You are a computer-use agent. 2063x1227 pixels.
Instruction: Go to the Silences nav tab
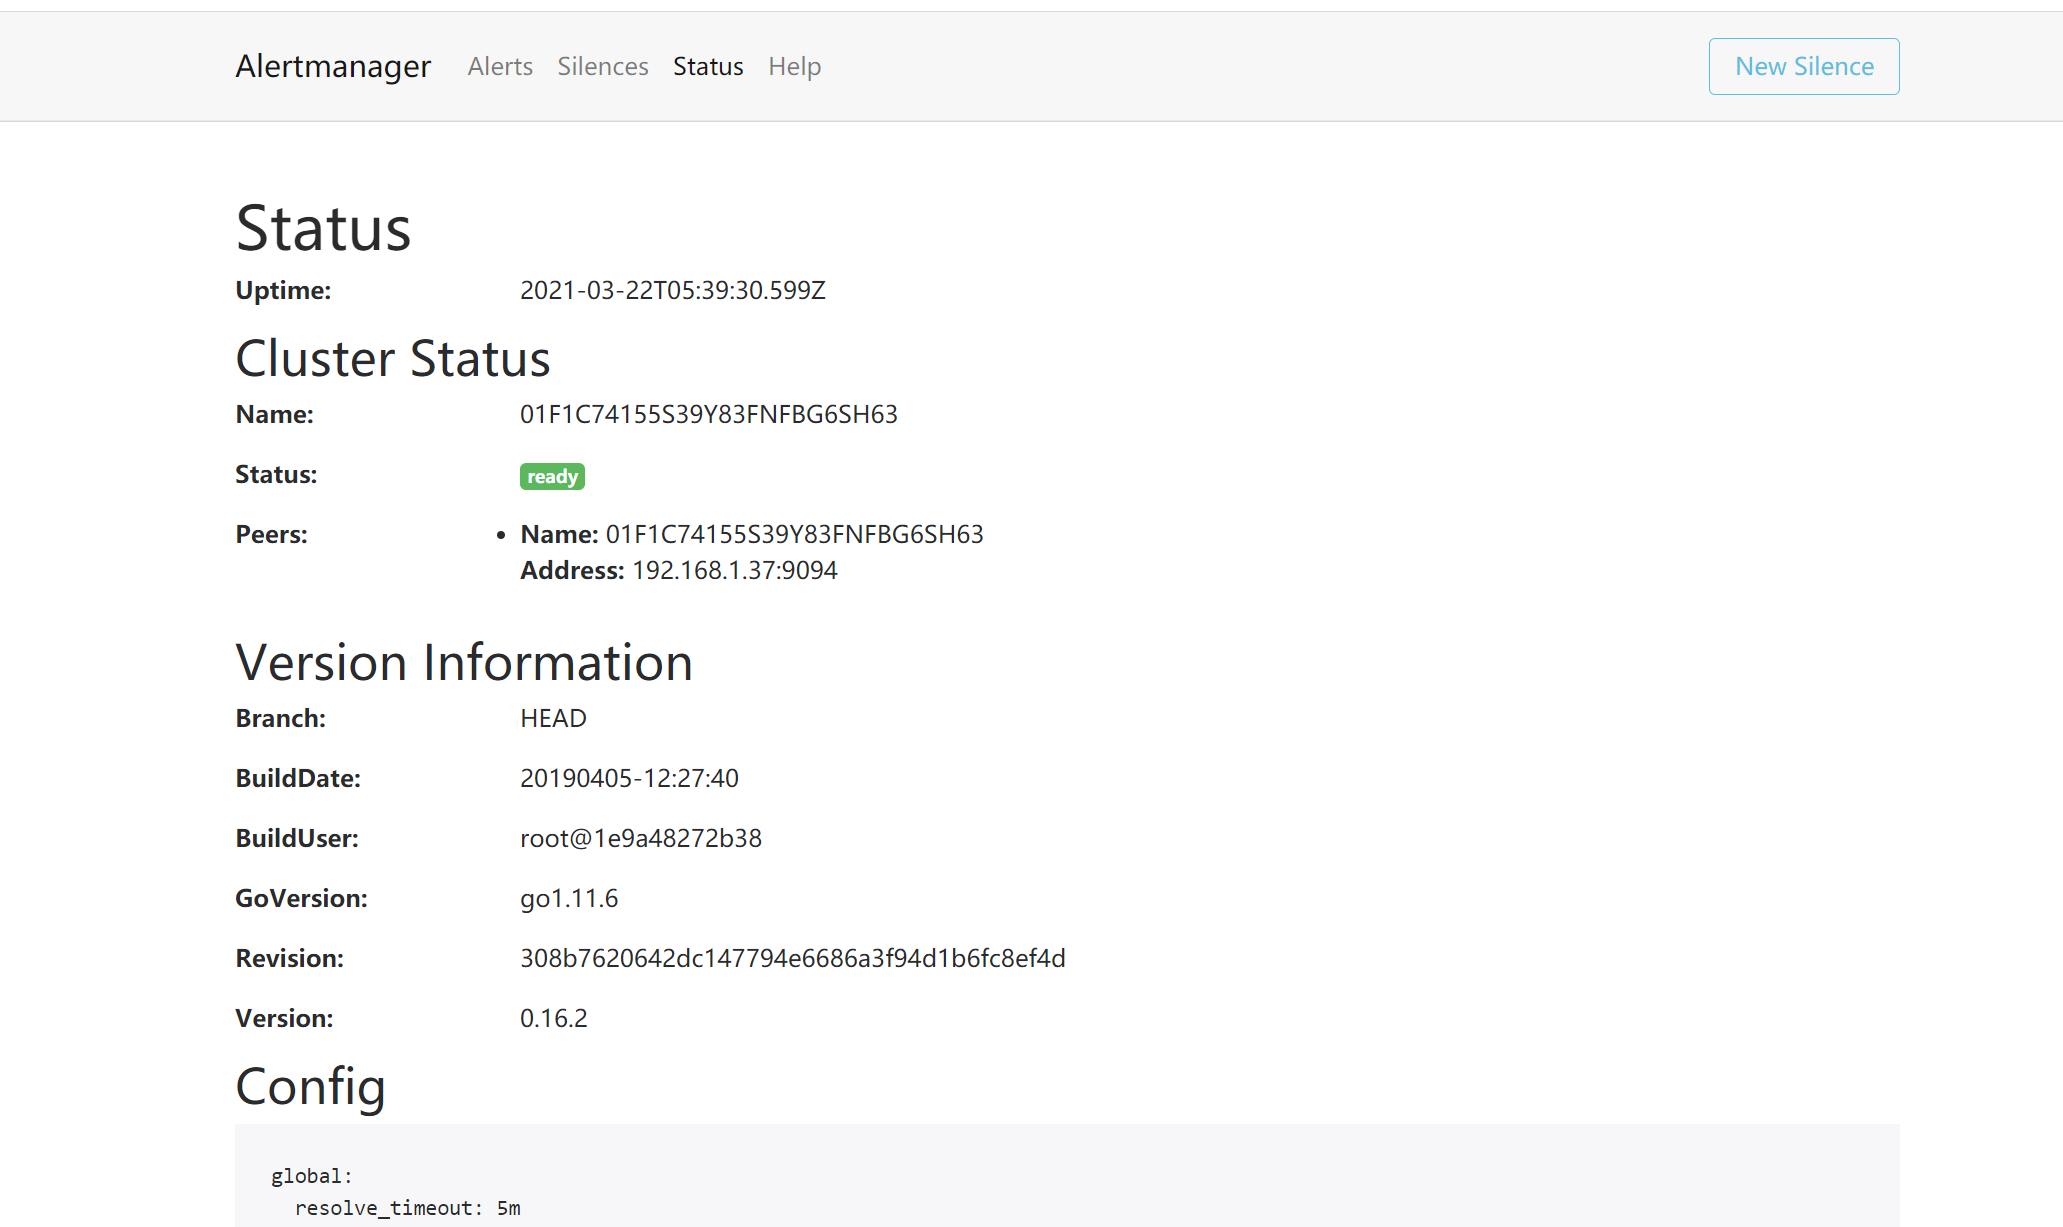pos(603,66)
